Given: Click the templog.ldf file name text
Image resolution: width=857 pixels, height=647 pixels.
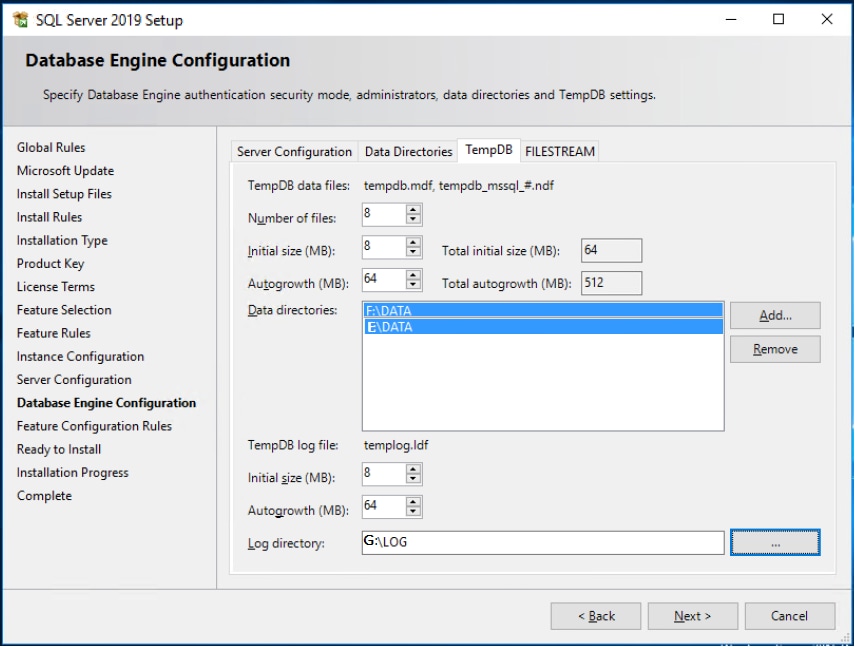Looking at the screenshot, I should pos(396,445).
